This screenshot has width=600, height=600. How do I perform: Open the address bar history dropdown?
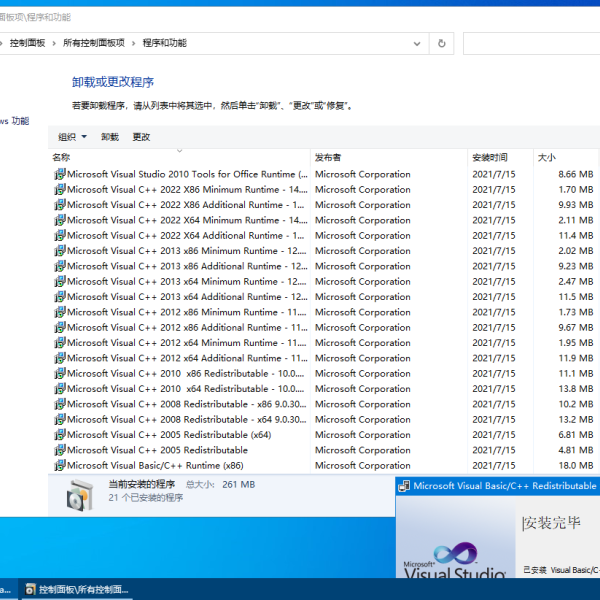tap(417, 44)
